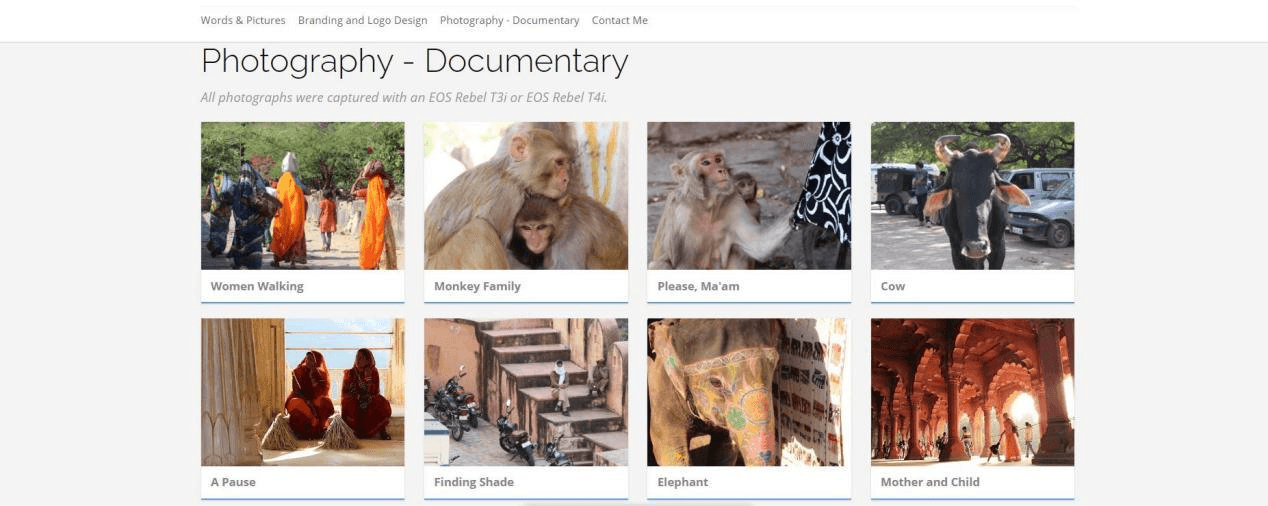Click the Cow caption label

892,286
